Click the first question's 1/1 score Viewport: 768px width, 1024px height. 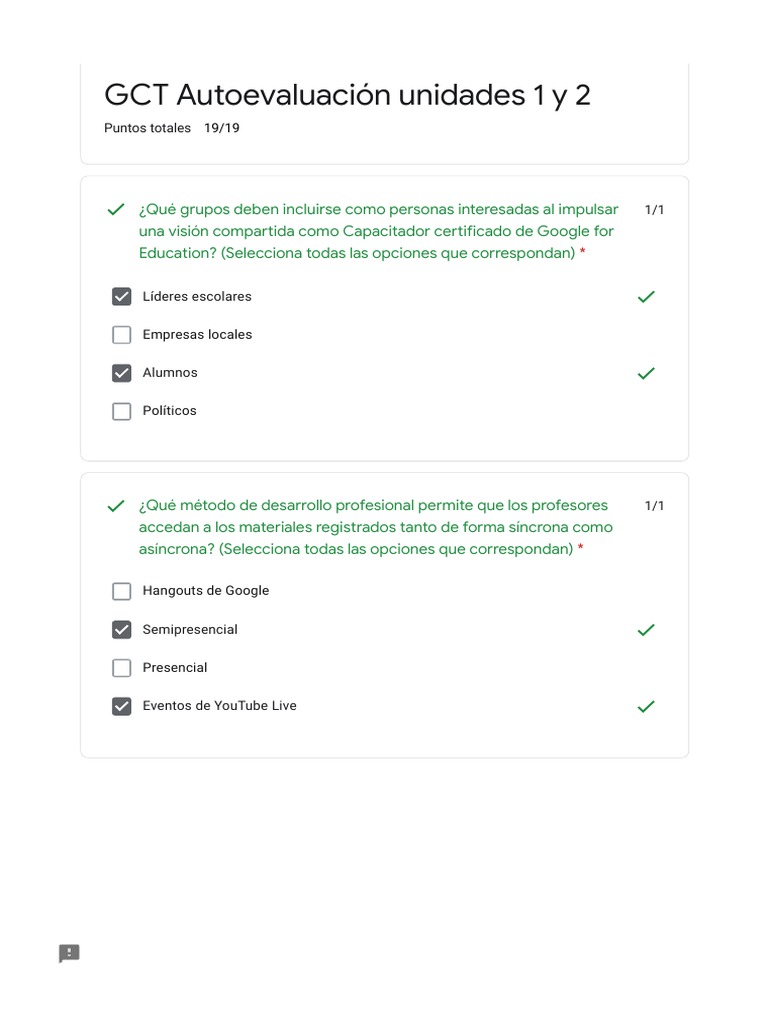point(654,210)
